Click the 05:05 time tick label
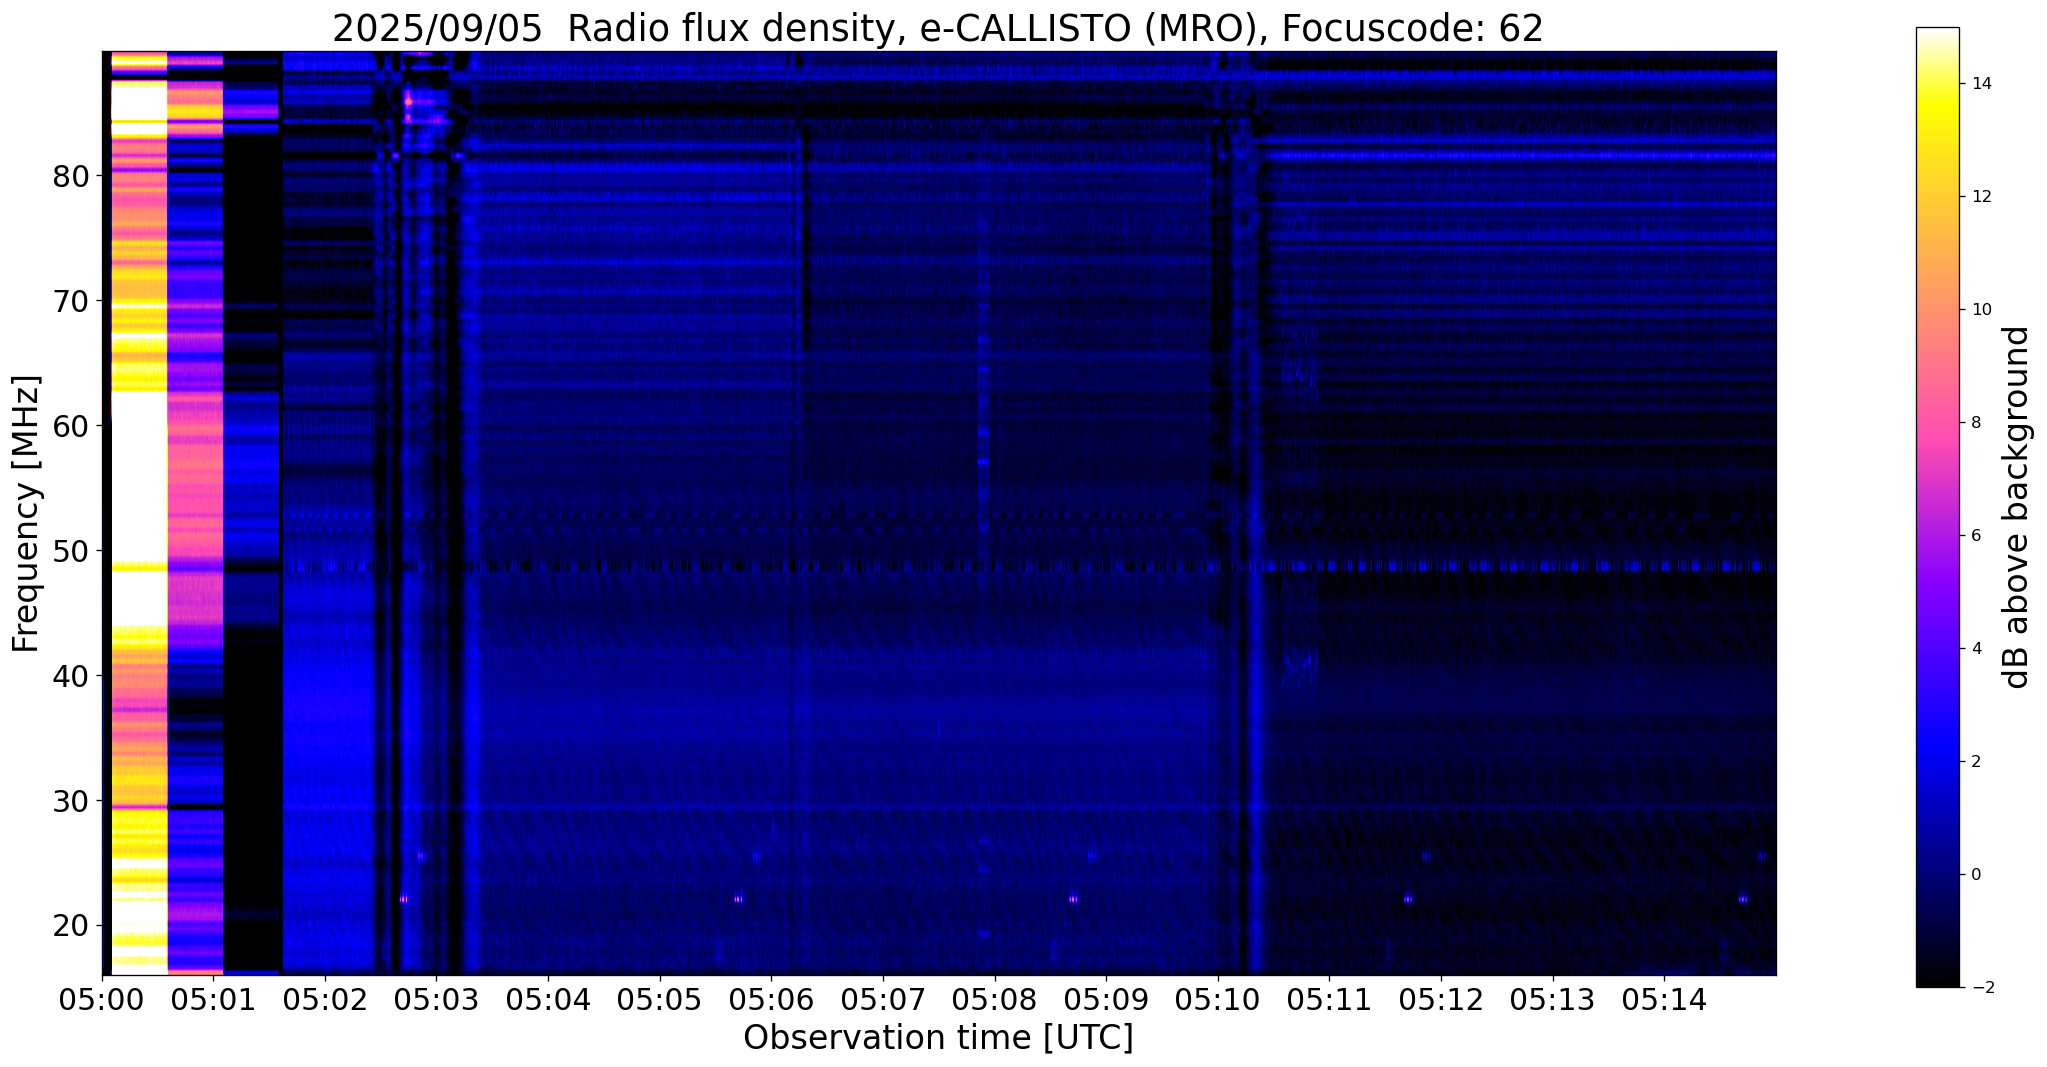The image size is (2047, 1067). pos(659,1000)
